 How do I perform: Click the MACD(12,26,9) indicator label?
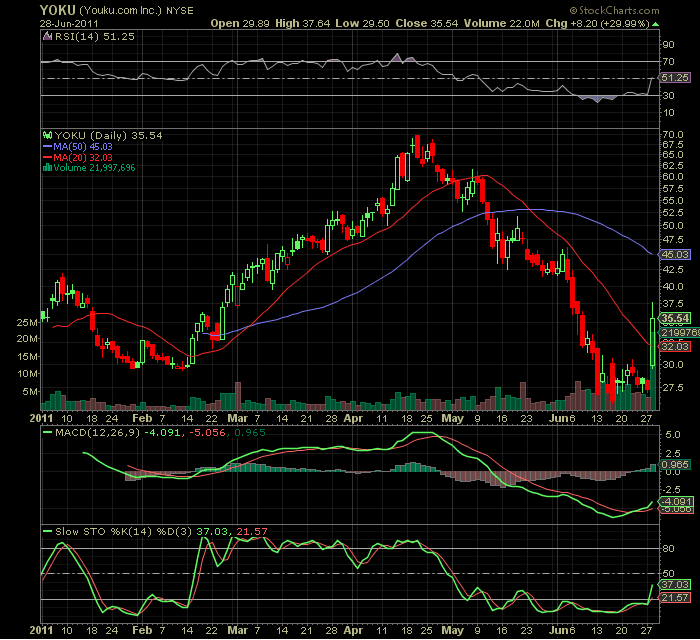[97, 432]
